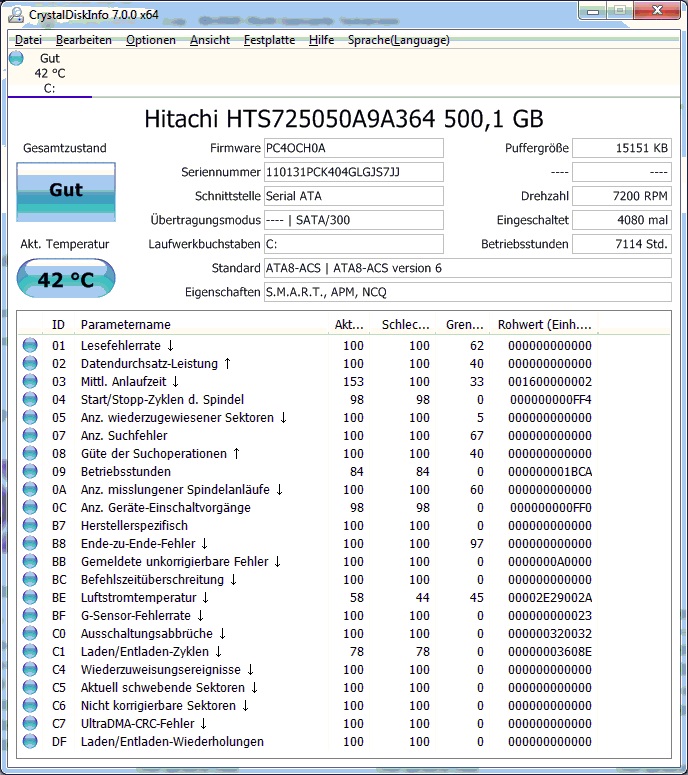688x775 pixels.
Task: Click the Eigenschaften field S.M.A.R.T., APM, NCQ
Action: coord(468,292)
